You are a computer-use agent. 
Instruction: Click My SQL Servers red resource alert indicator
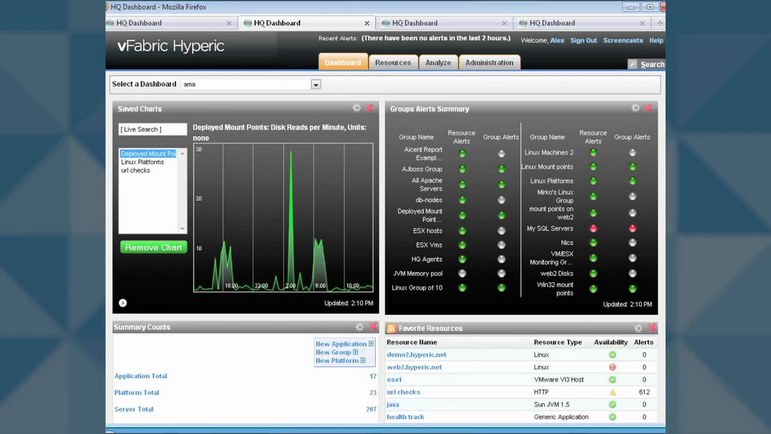[593, 228]
